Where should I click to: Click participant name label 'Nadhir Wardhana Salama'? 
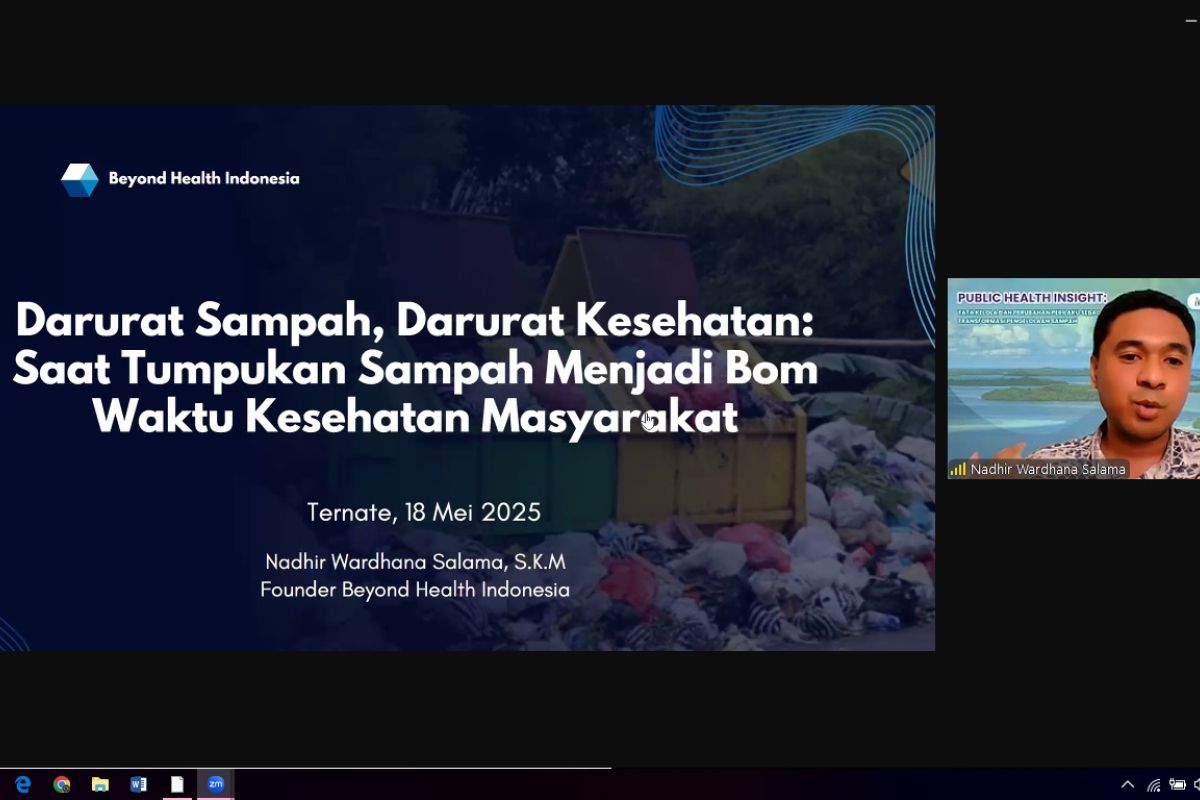click(1048, 469)
